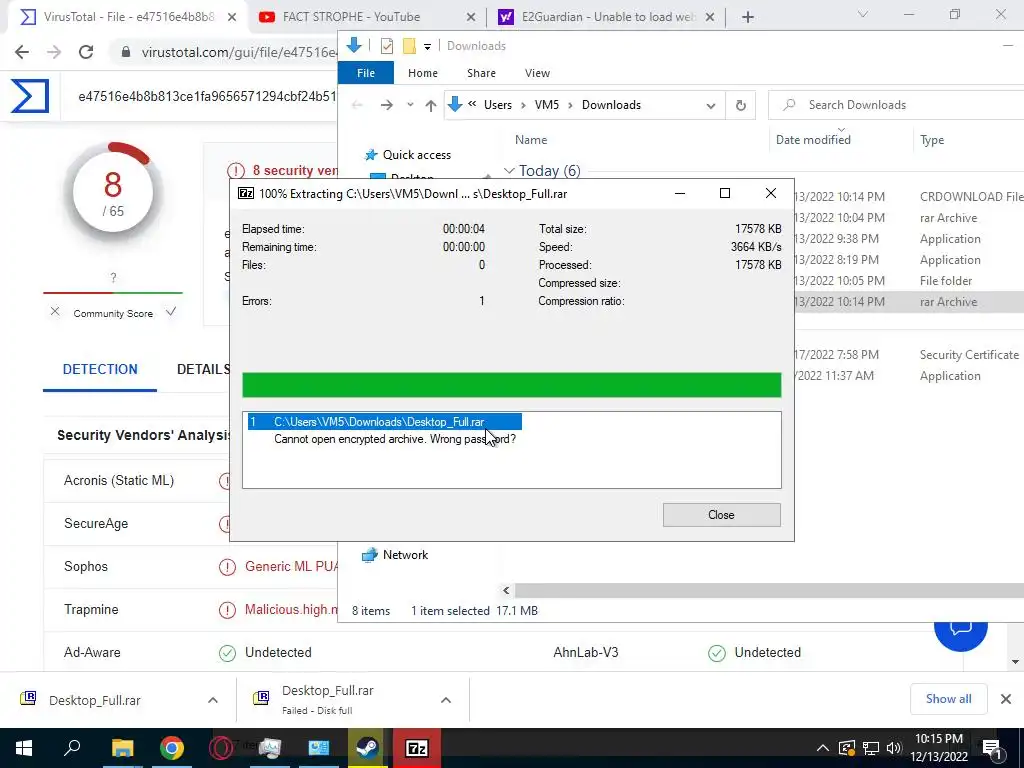Click the properties checkmark icon in Explorer title bar

point(387,46)
